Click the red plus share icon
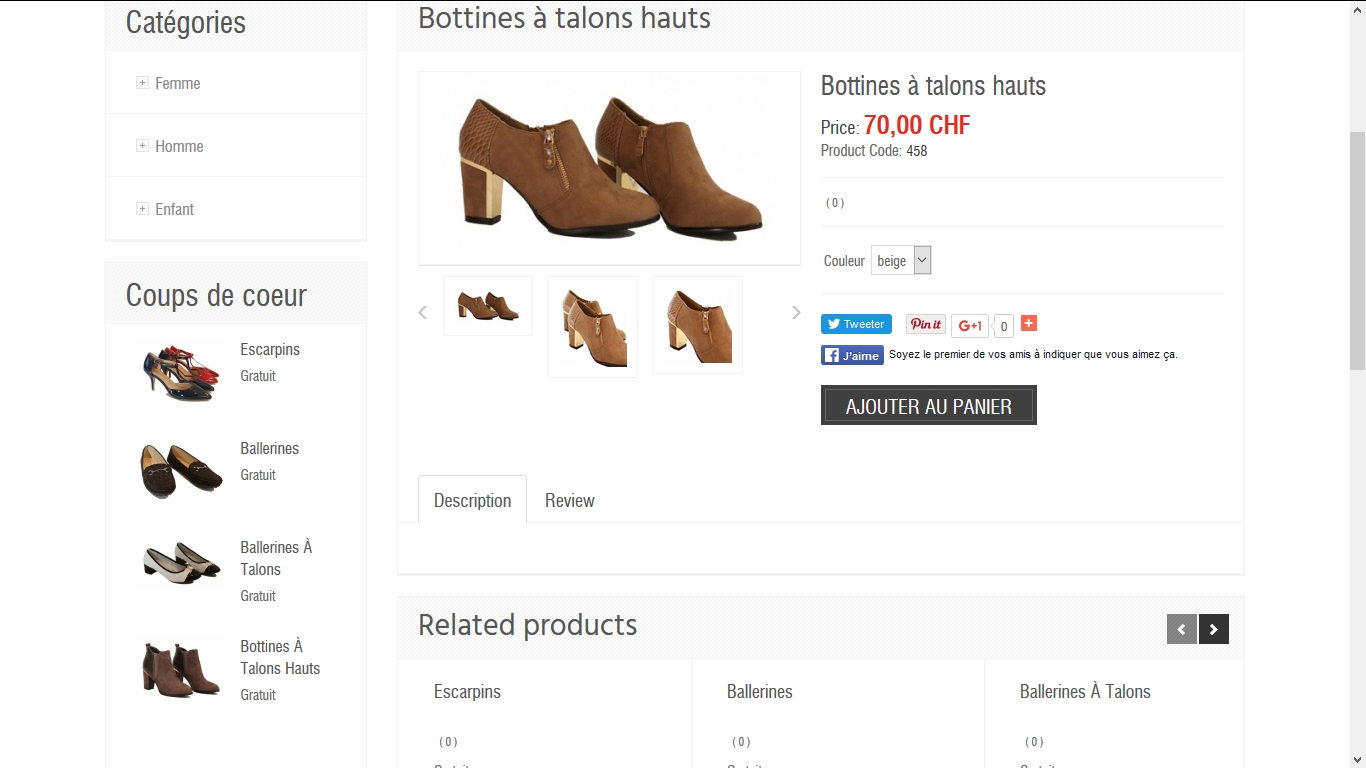This screenshot has height=768, width=1366. click(x=1029, y=323)
